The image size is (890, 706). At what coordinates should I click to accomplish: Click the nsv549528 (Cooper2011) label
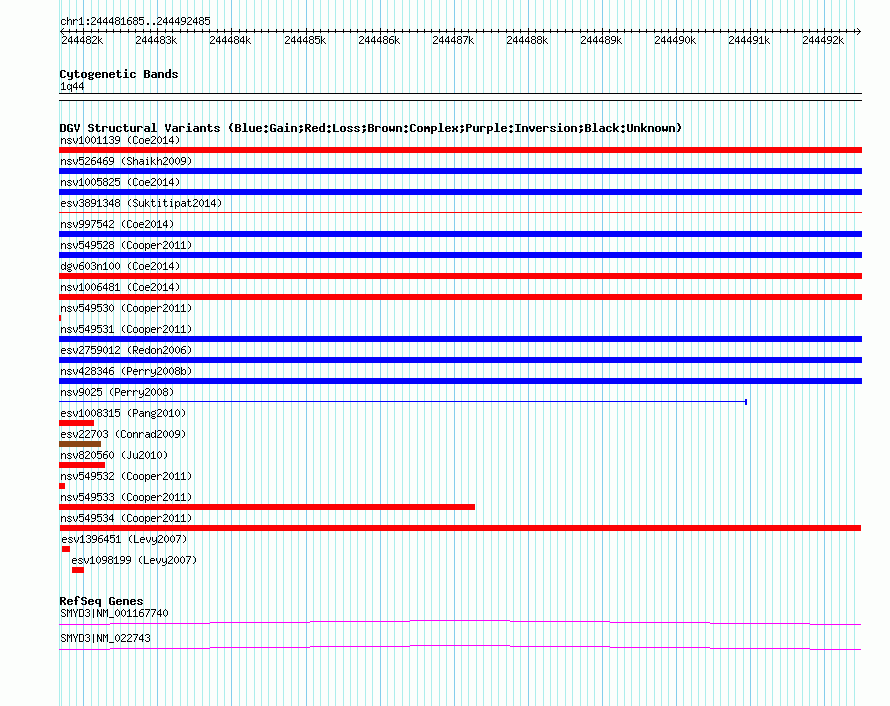point(126,245)
